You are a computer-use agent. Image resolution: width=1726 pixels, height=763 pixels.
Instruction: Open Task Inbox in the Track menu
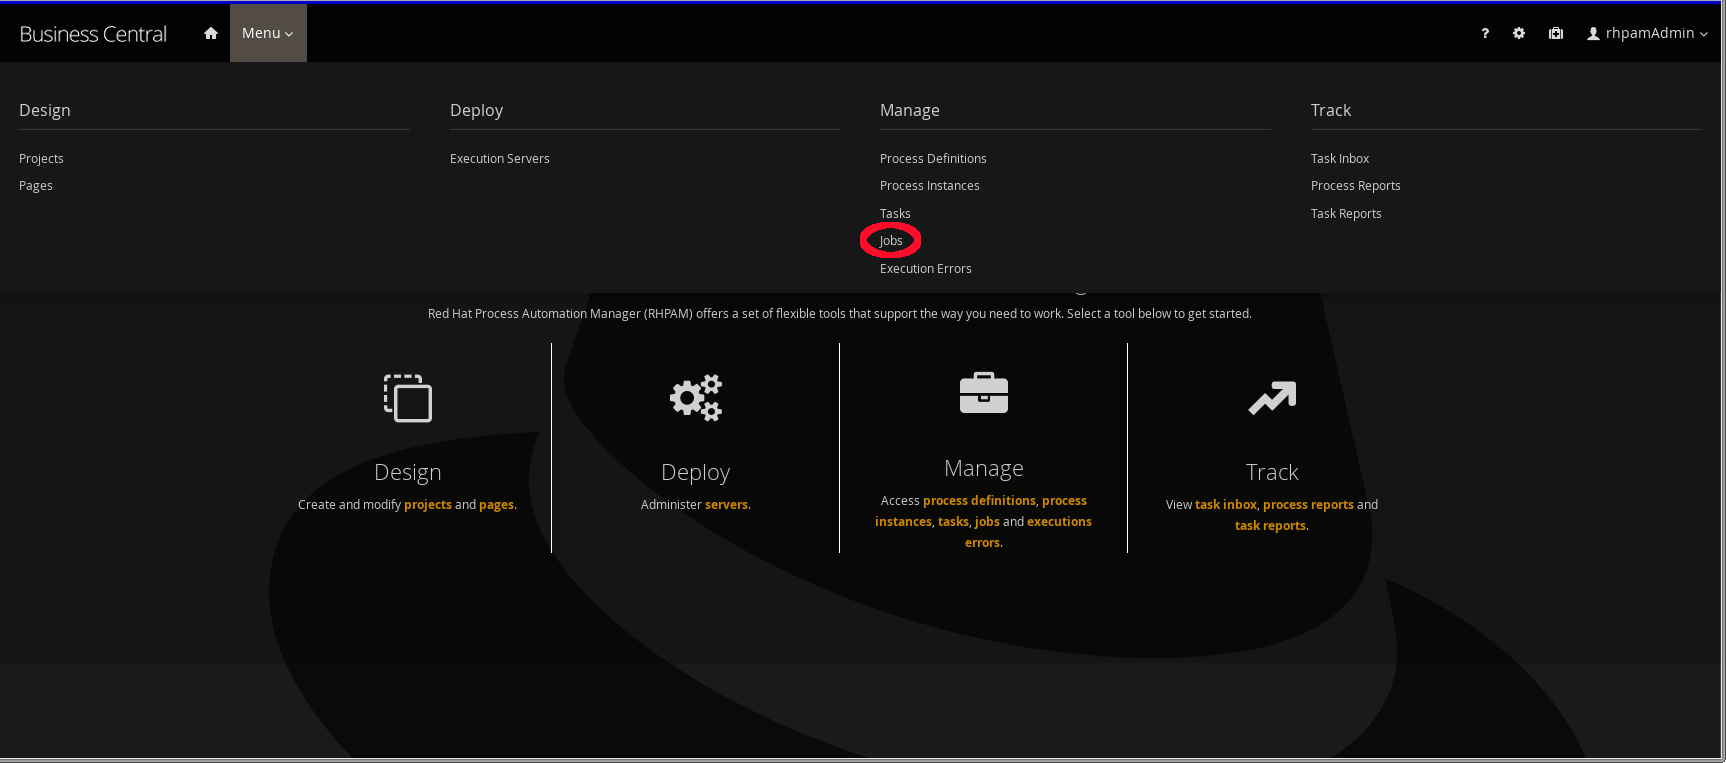pos(1340,159)
